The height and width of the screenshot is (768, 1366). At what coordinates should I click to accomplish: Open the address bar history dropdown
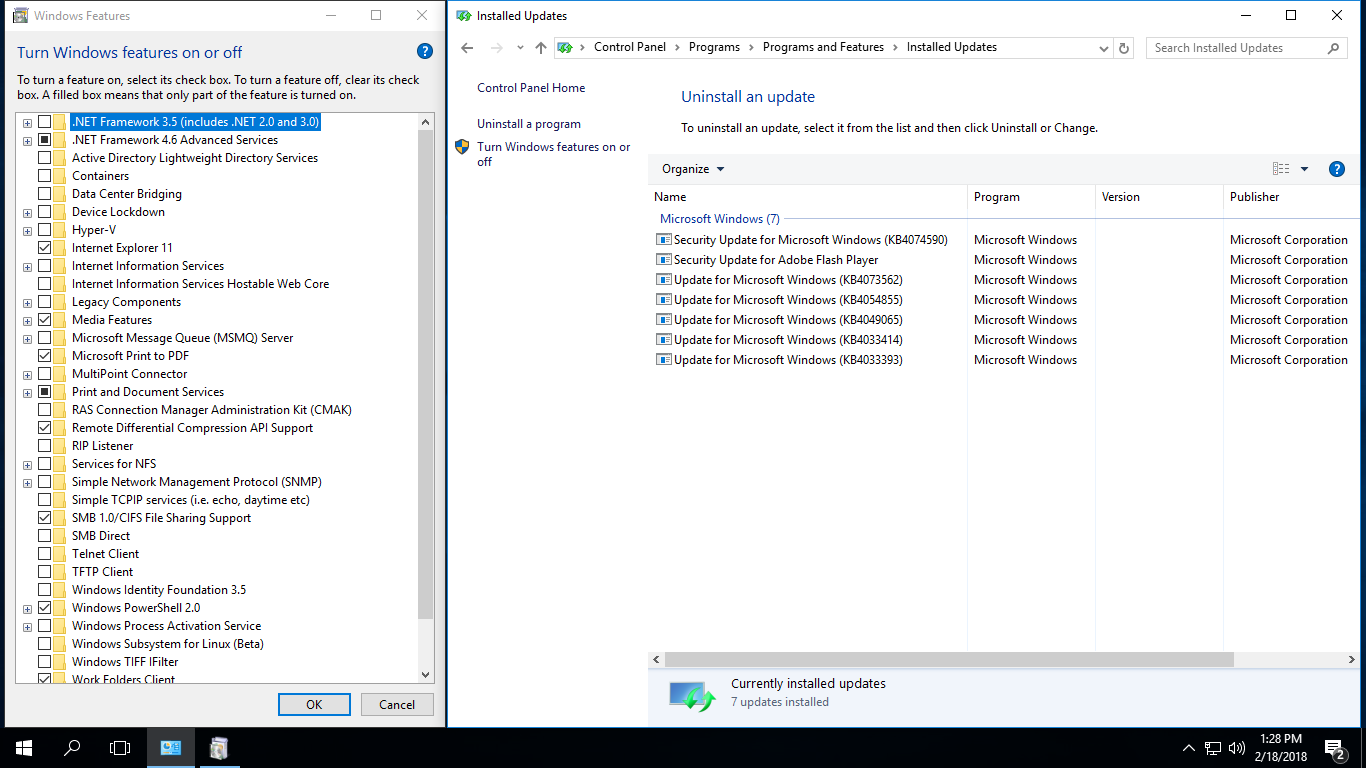click(1104, 48)
